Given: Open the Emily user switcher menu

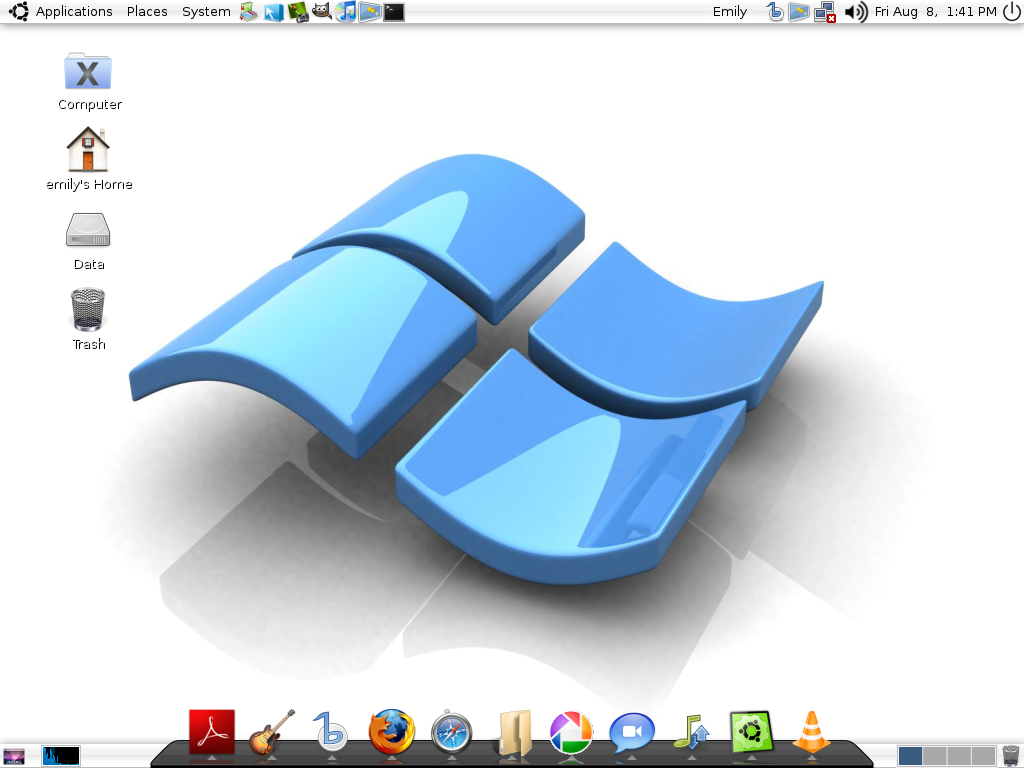Looking at the screenshot, I should pos(730,12).
